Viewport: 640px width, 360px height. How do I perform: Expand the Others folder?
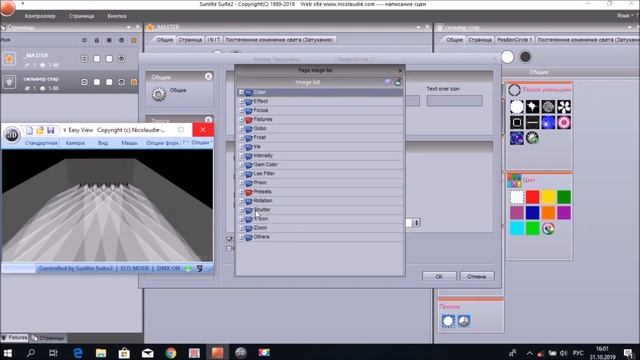tap(241, 237)
